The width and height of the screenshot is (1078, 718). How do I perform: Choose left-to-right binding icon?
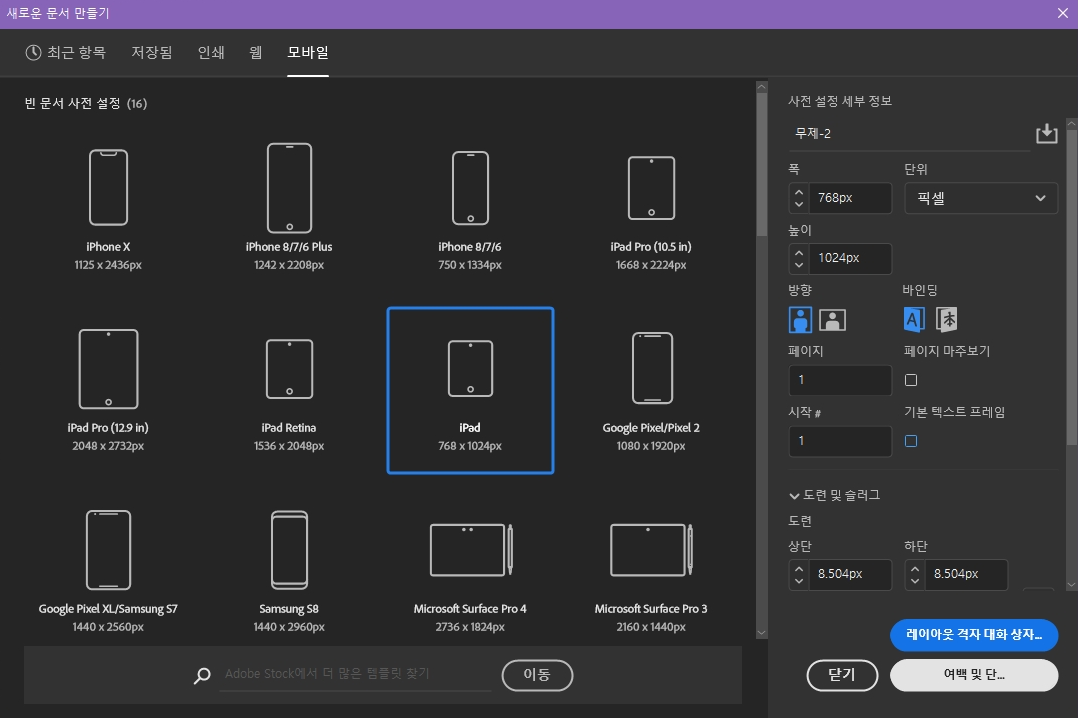914,319
